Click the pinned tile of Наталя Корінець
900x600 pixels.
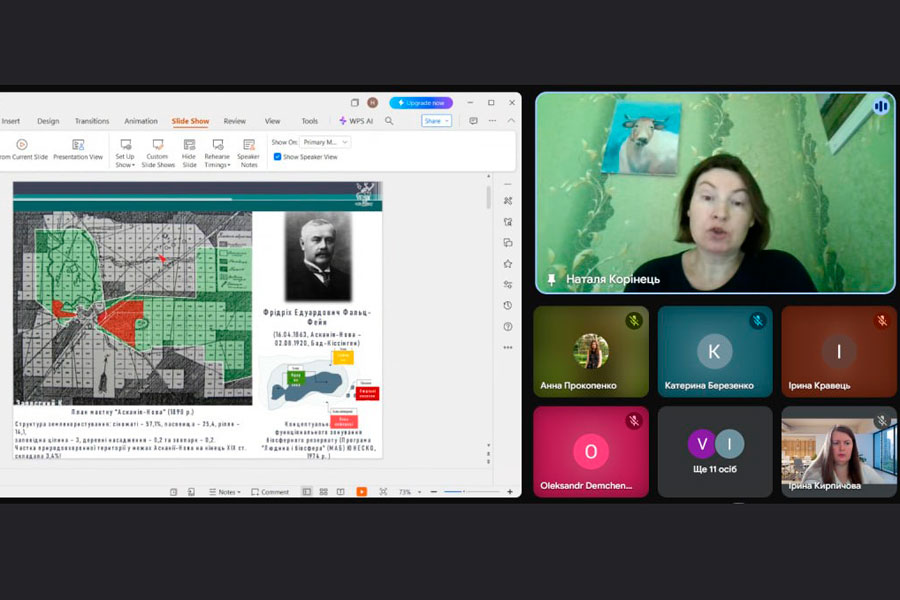[715, 193]
